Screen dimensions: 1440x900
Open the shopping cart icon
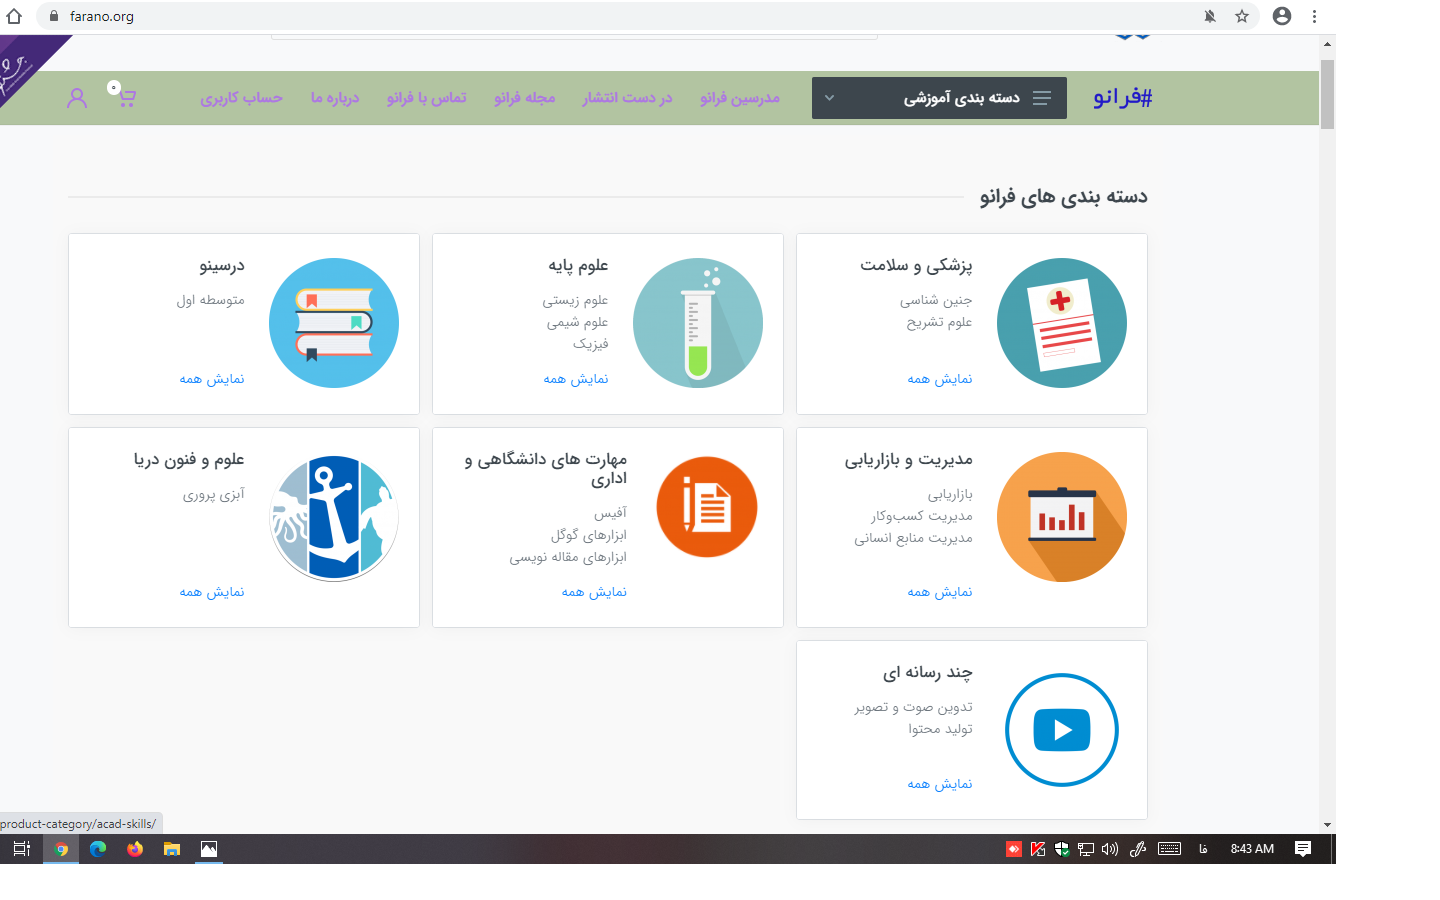[123, 96]
